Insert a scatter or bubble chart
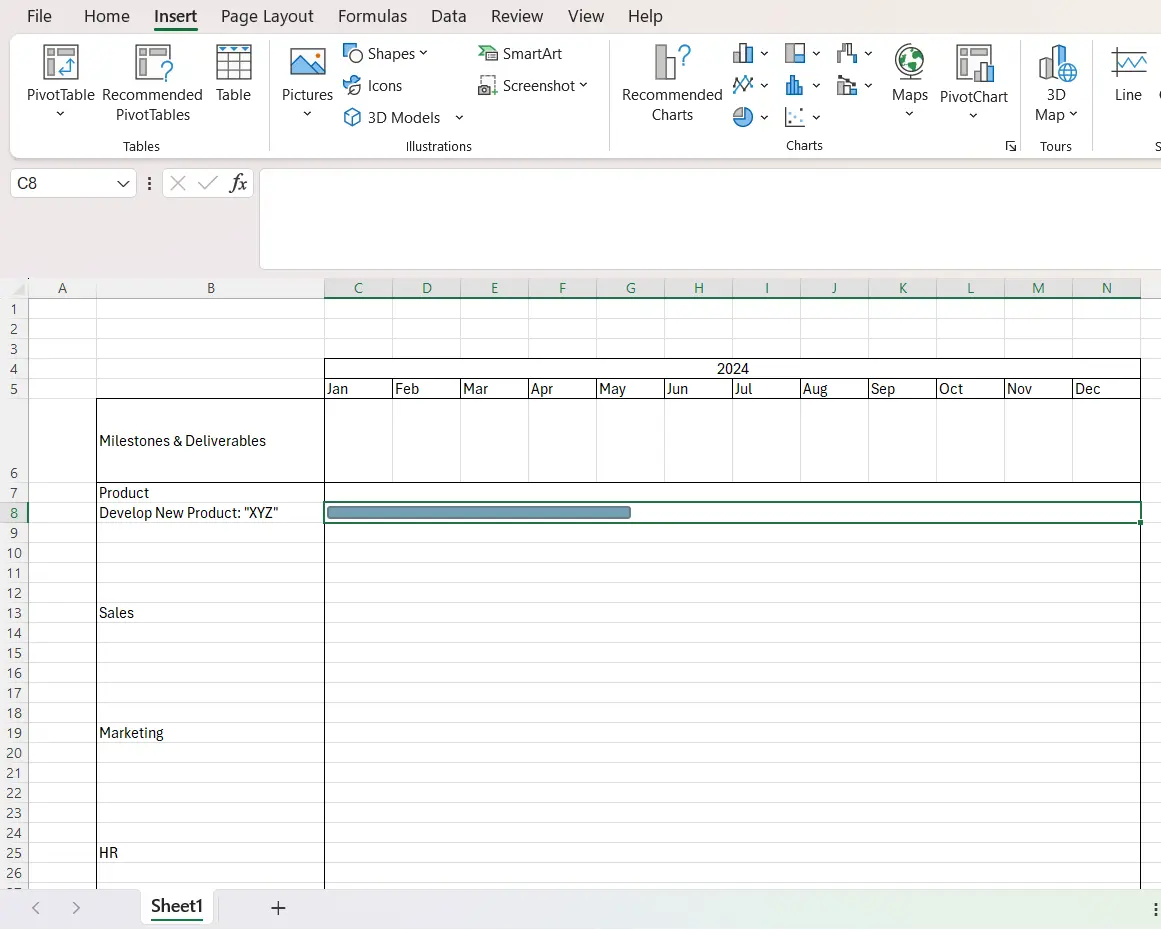This screenshot has width=1161, height=930. (795, 117)
